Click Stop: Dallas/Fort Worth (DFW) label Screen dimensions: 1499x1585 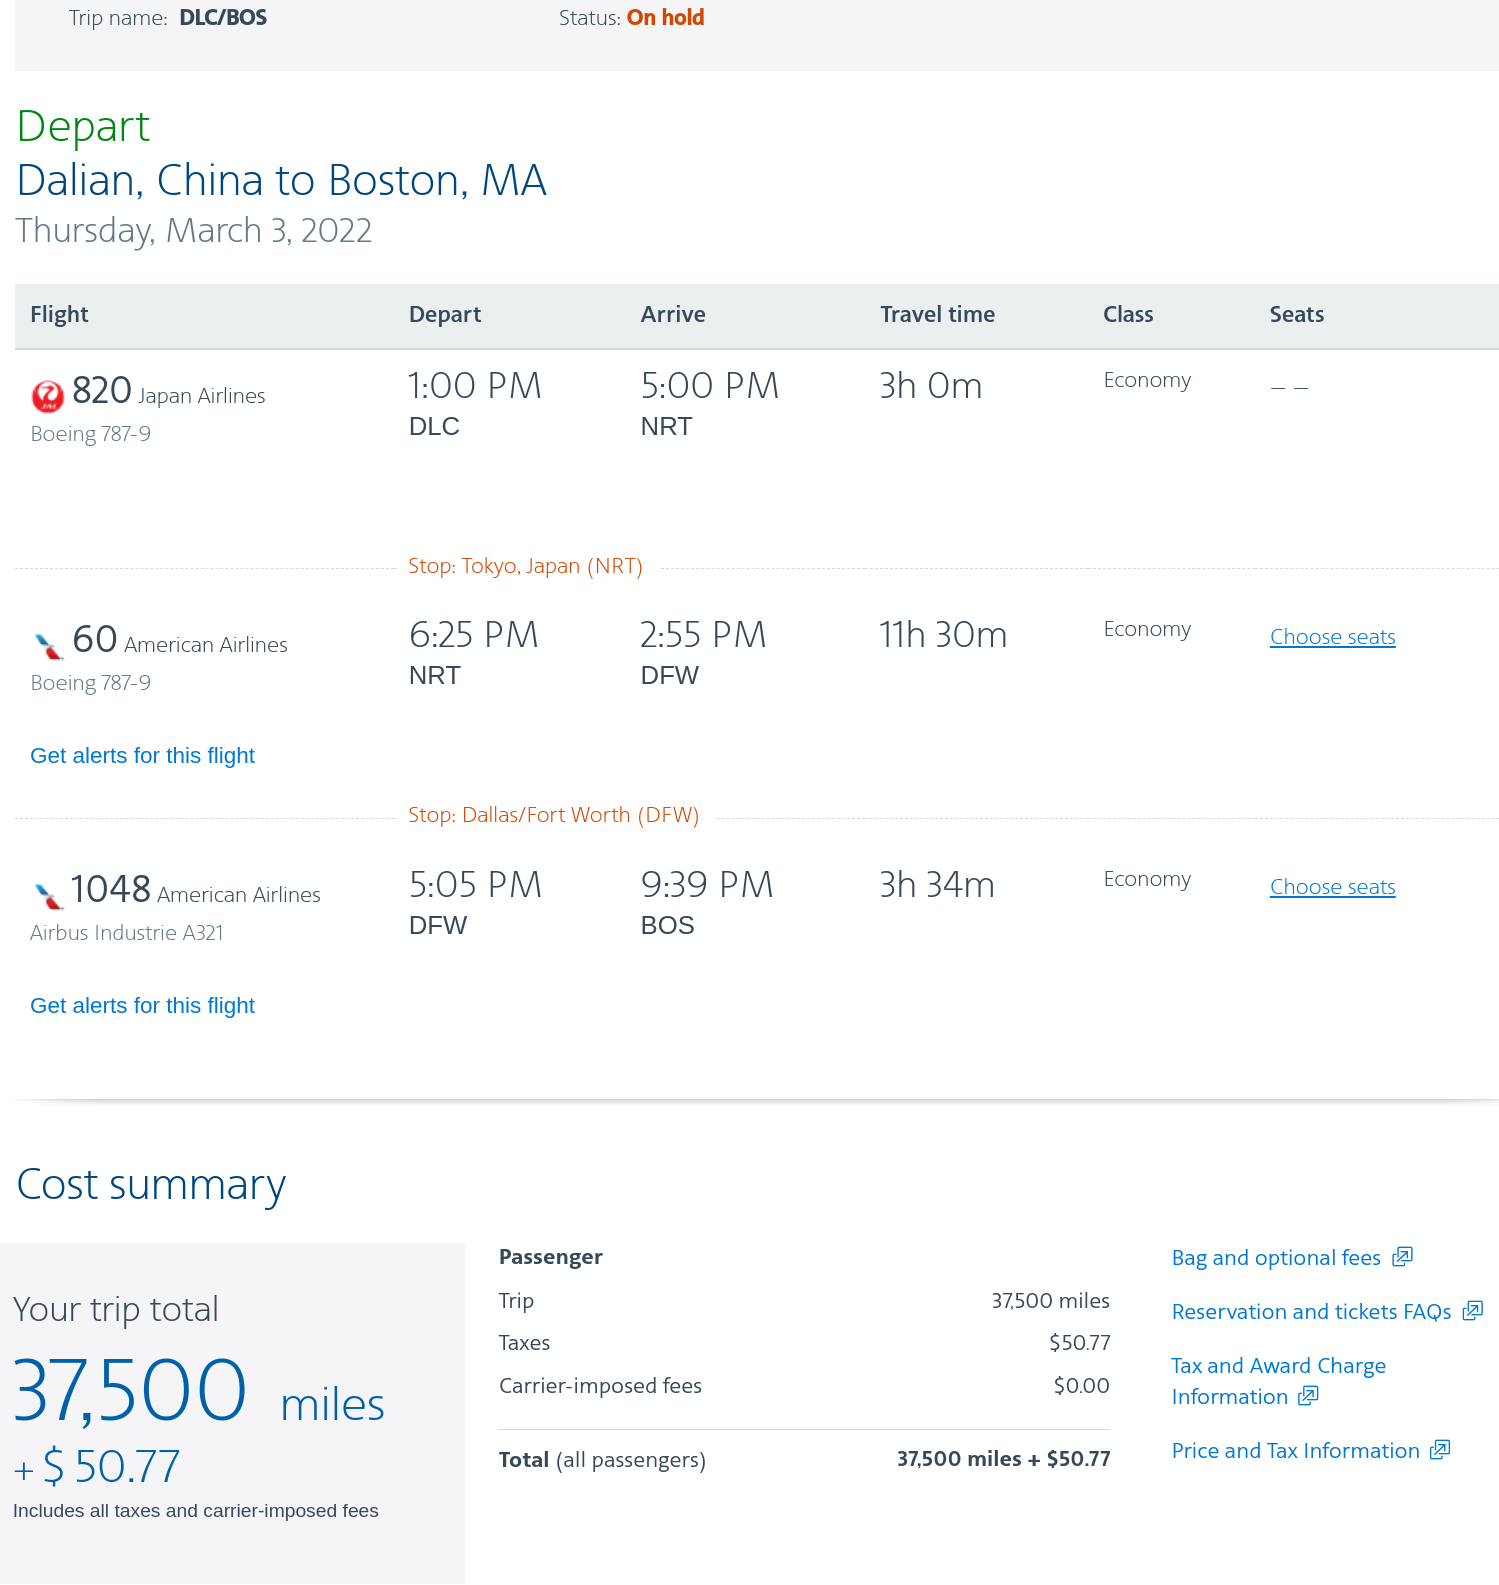coord(553,816)
